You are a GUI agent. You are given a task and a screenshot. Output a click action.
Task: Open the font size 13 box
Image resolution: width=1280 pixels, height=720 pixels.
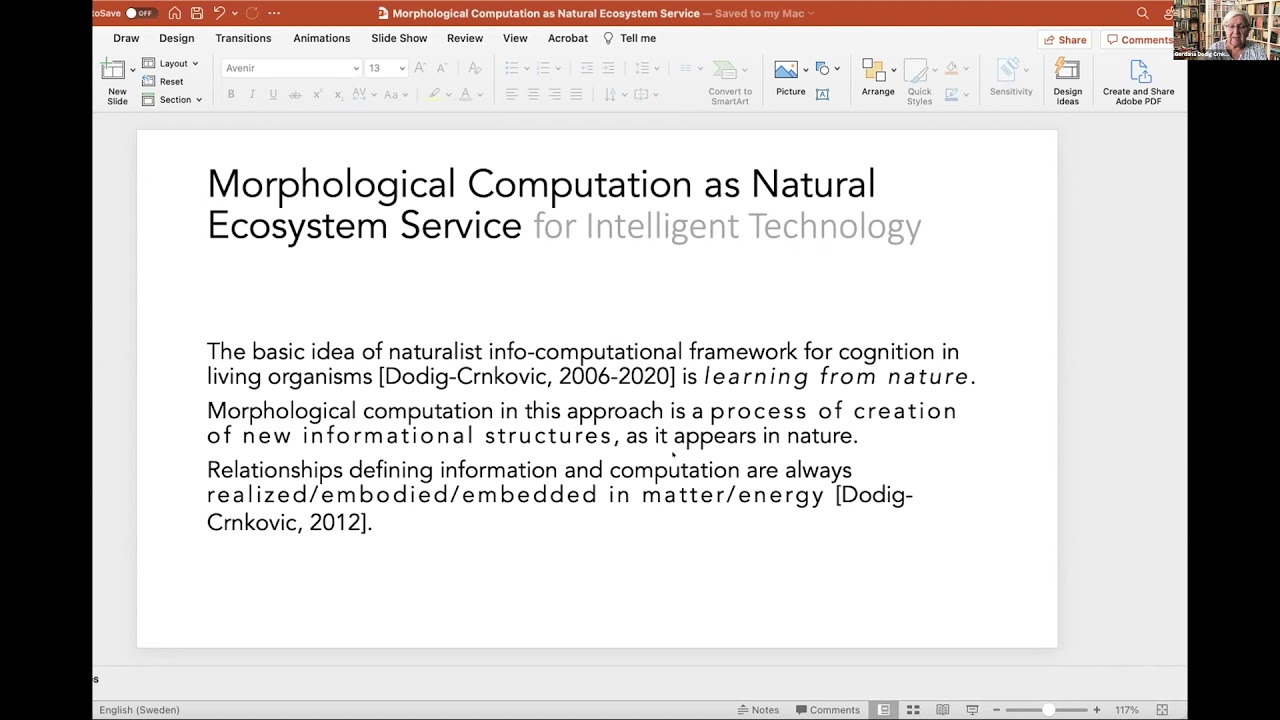(386, 68)
